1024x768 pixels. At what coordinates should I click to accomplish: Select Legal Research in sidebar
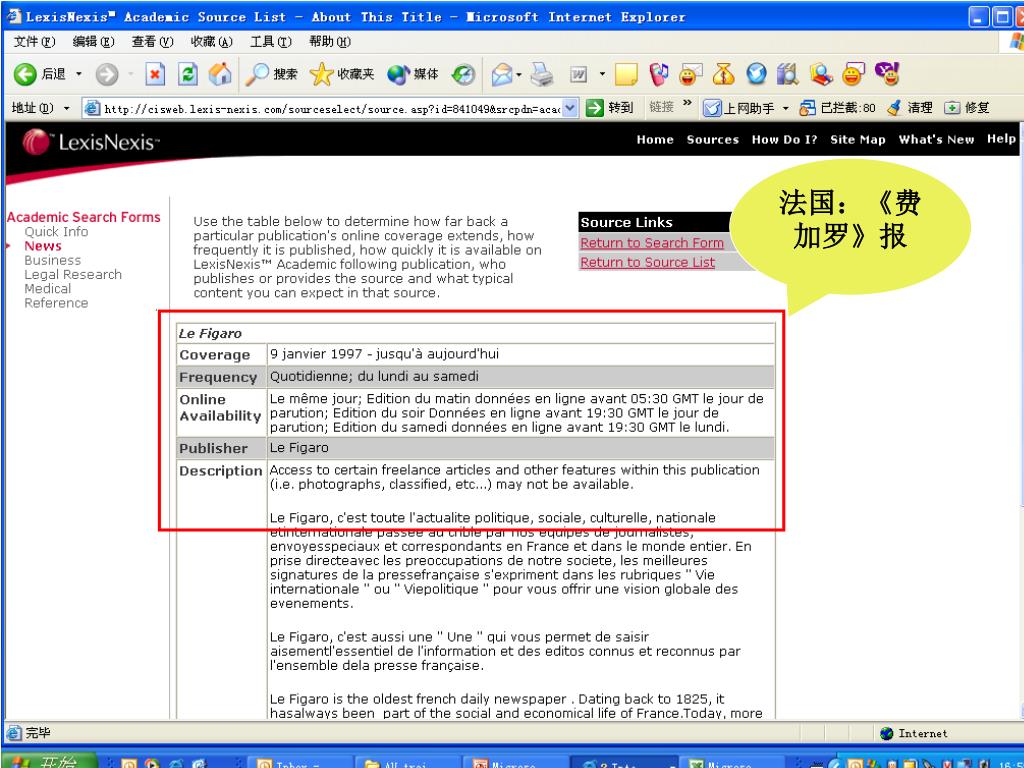pos(73,275)
